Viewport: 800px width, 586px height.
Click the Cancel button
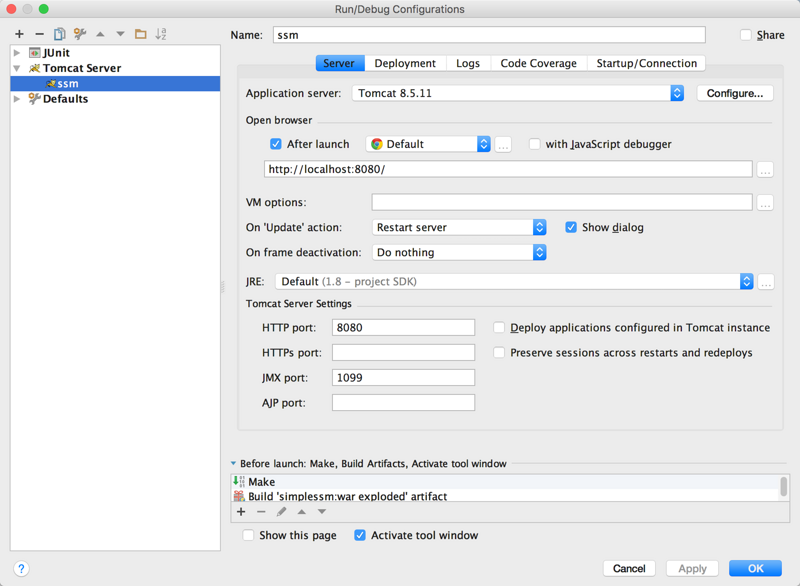tap(629, 568)
